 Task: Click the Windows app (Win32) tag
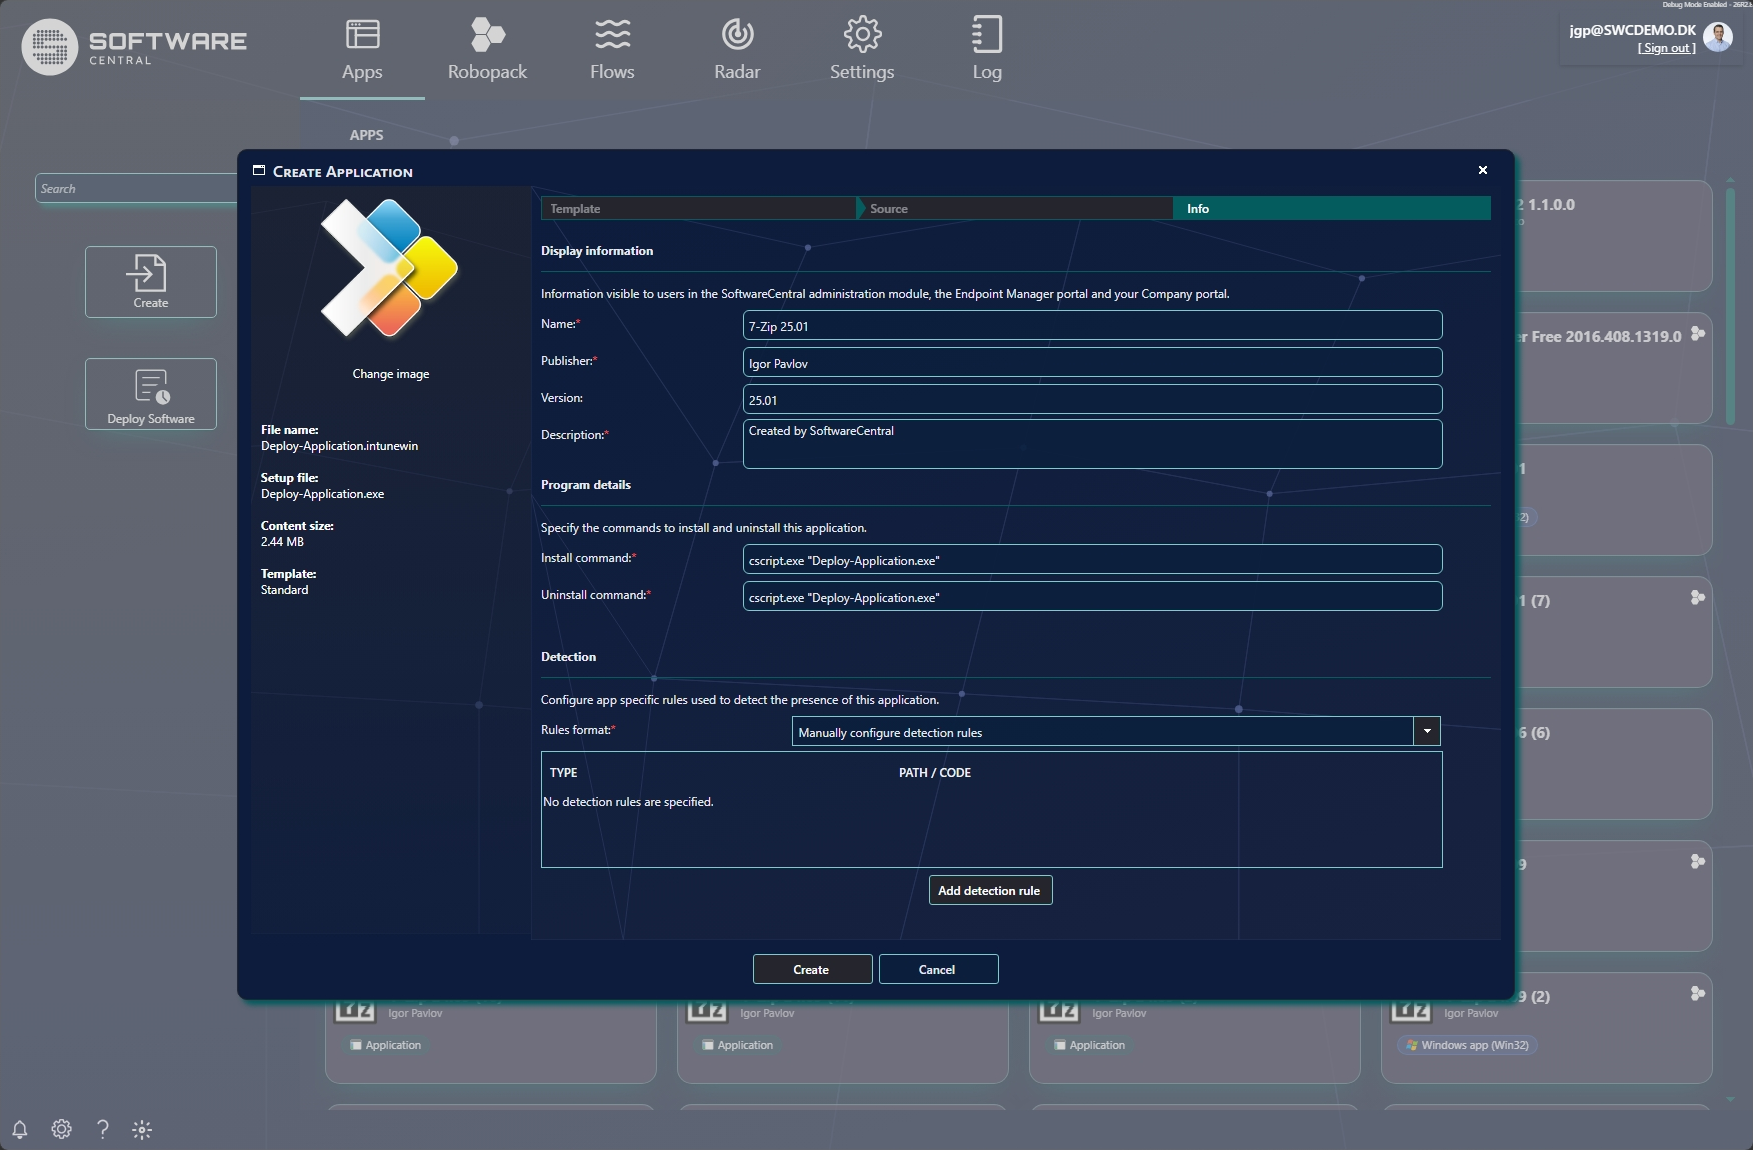(x=1467, y=1045)
